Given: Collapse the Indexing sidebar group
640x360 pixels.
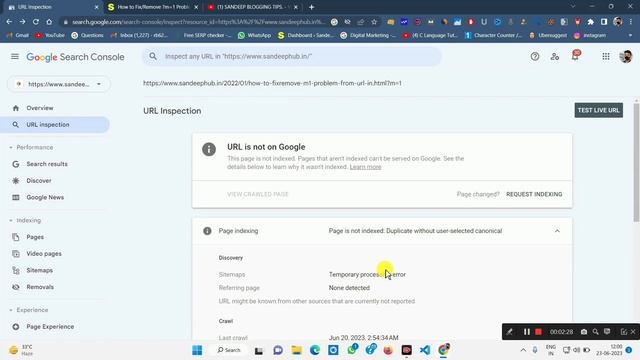Looking at the screenshot, I should (11, 220).
